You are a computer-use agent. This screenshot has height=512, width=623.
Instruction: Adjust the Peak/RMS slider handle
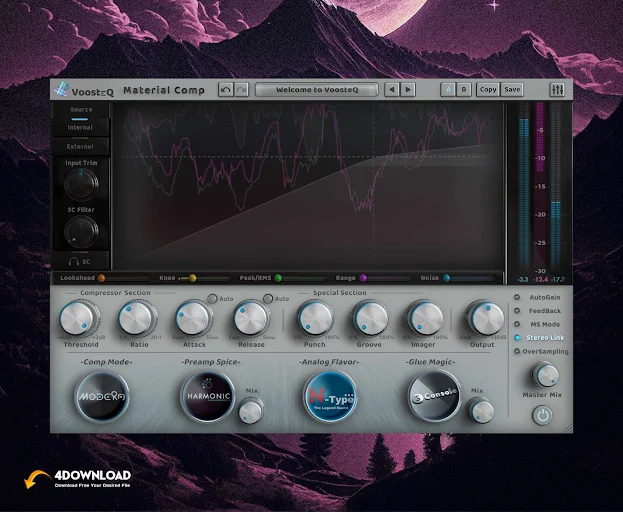[278, 278]
